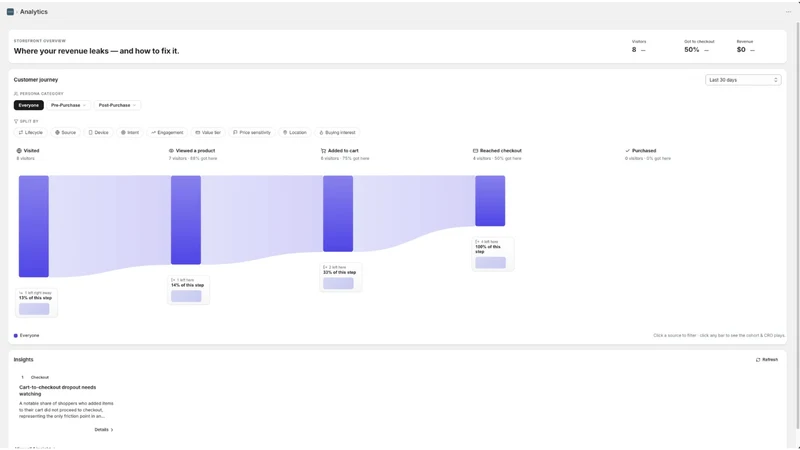Screen dimensions: 800x450
Task: Open Details for the cart-to-checkout insight
Action: click(104, 430)
